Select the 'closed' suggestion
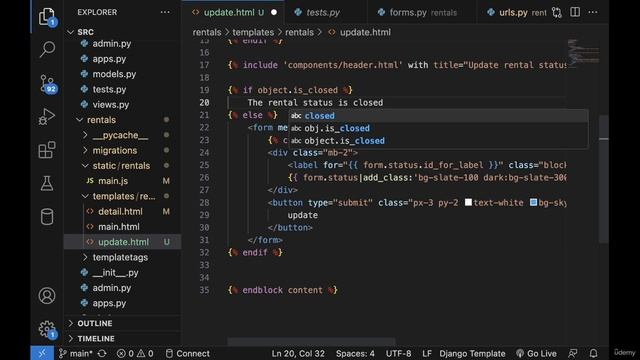This screenshot has height=360, width=640. pyautogui.click(x=438, y=116)
